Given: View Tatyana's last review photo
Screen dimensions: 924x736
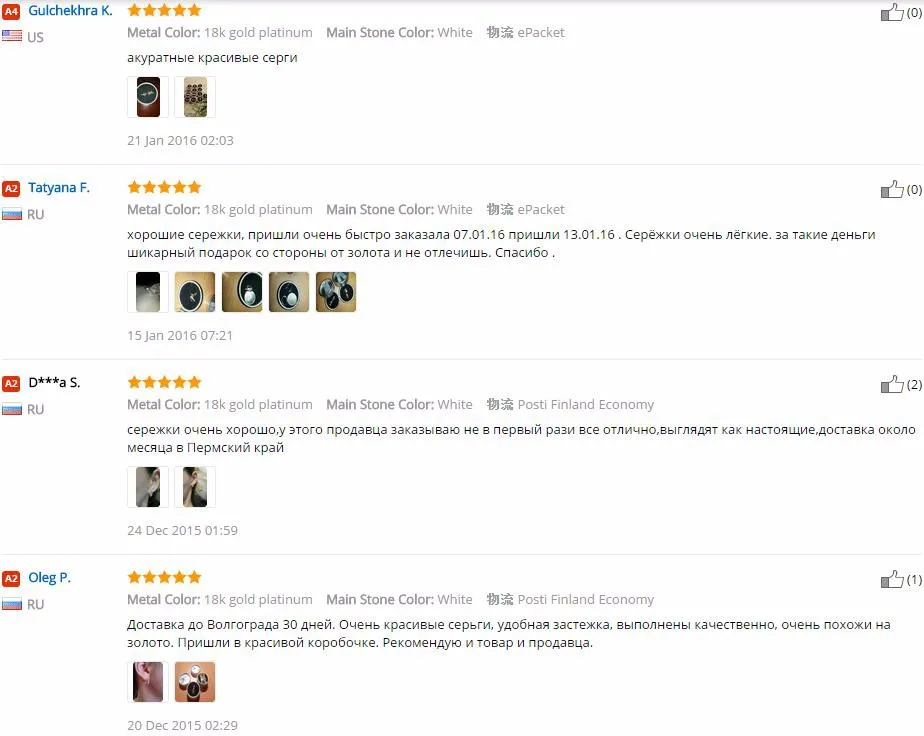Looking at the screenshot, I should (336, 292).
